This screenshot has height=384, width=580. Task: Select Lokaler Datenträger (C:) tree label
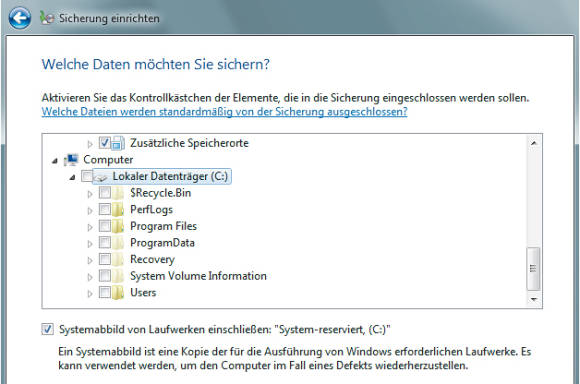(x=170, y=176)
